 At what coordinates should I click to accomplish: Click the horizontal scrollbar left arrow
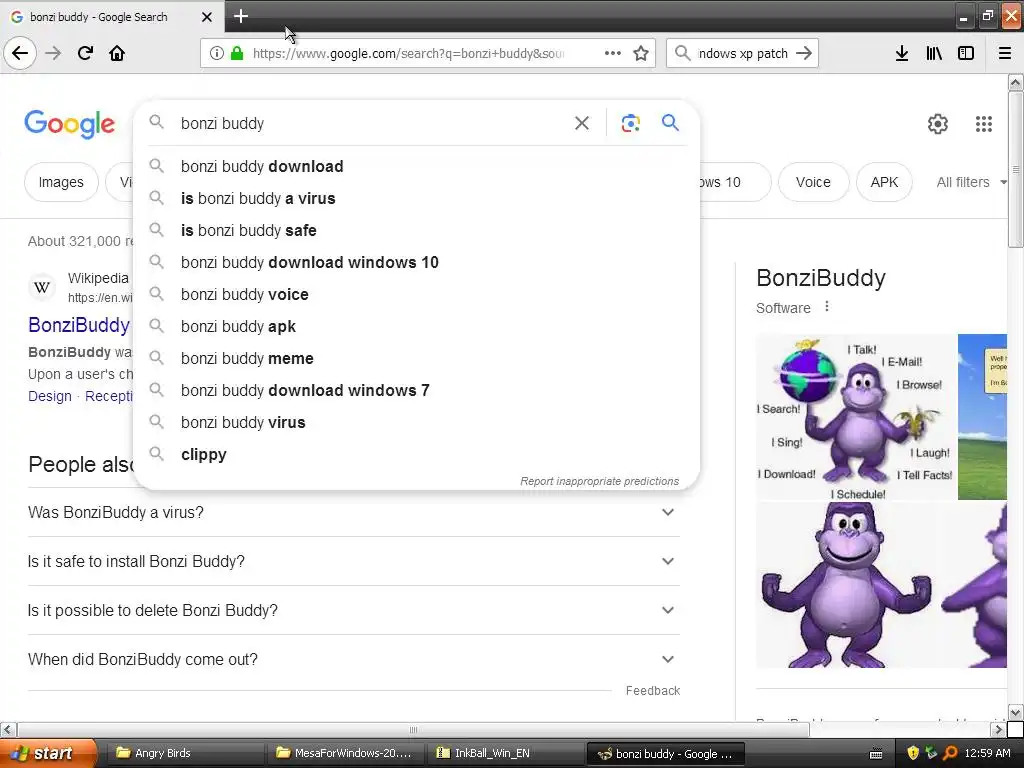tap(8, 729)
